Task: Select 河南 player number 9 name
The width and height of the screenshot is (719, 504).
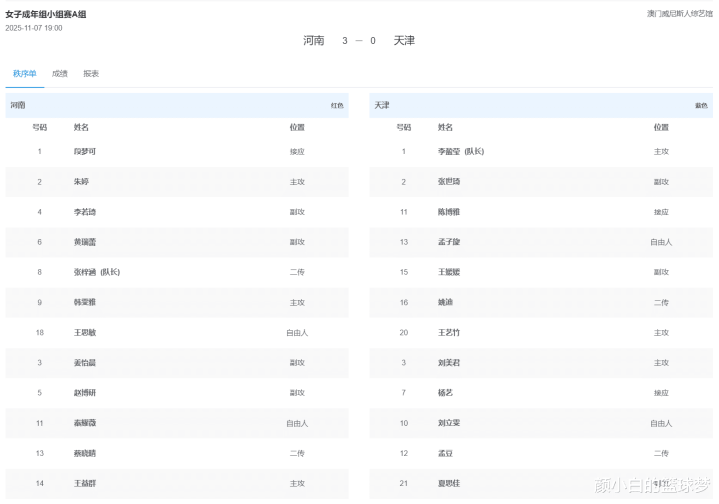Action: pyautogui.click(x=85, y=302)
